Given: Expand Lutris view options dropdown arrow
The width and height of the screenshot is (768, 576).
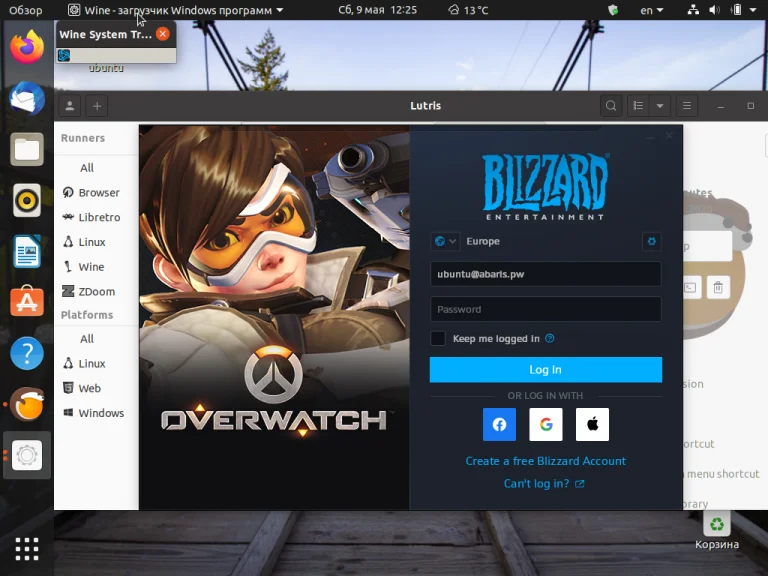Looking at the screenshot, I should [660, 106].
